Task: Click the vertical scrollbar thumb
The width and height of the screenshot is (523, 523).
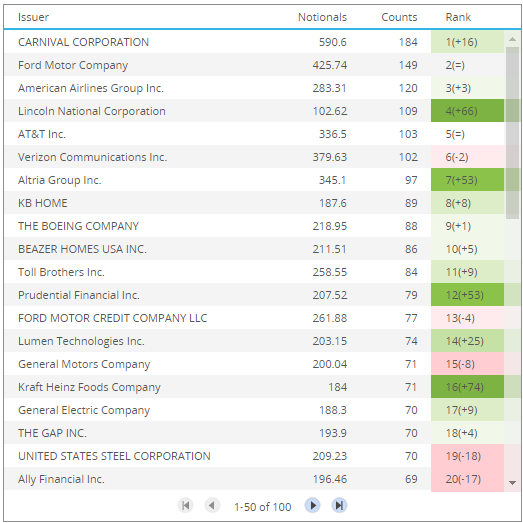Action: [x=512, y=133]
